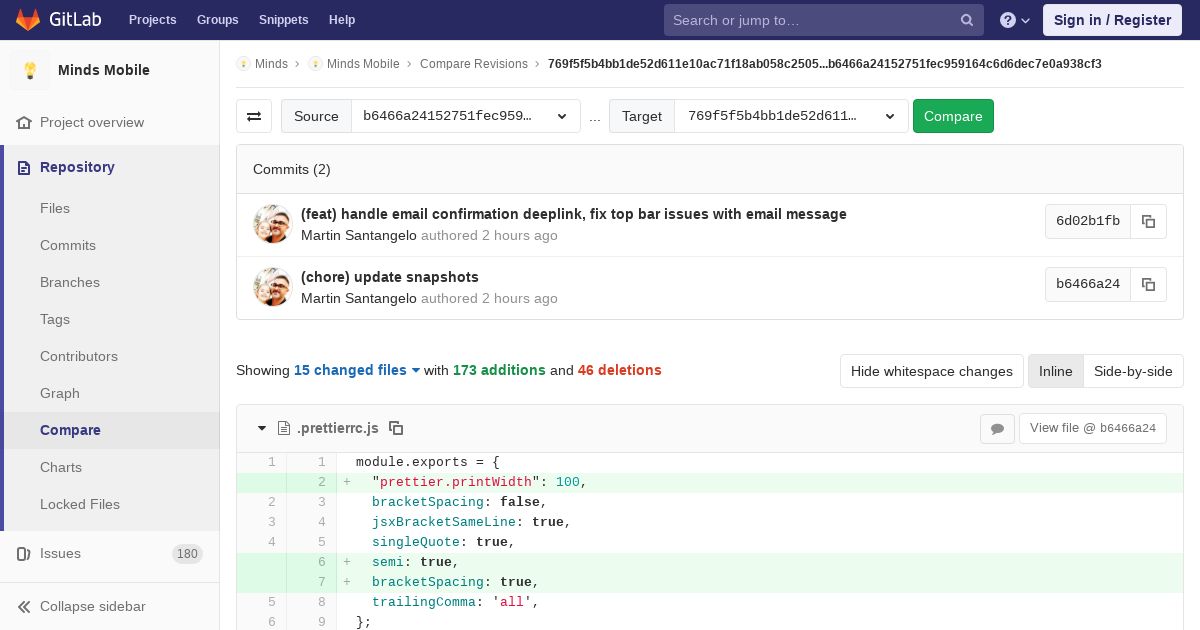
Task: Expand the 15 changed files dropdown
Action: tap(357, 370)
